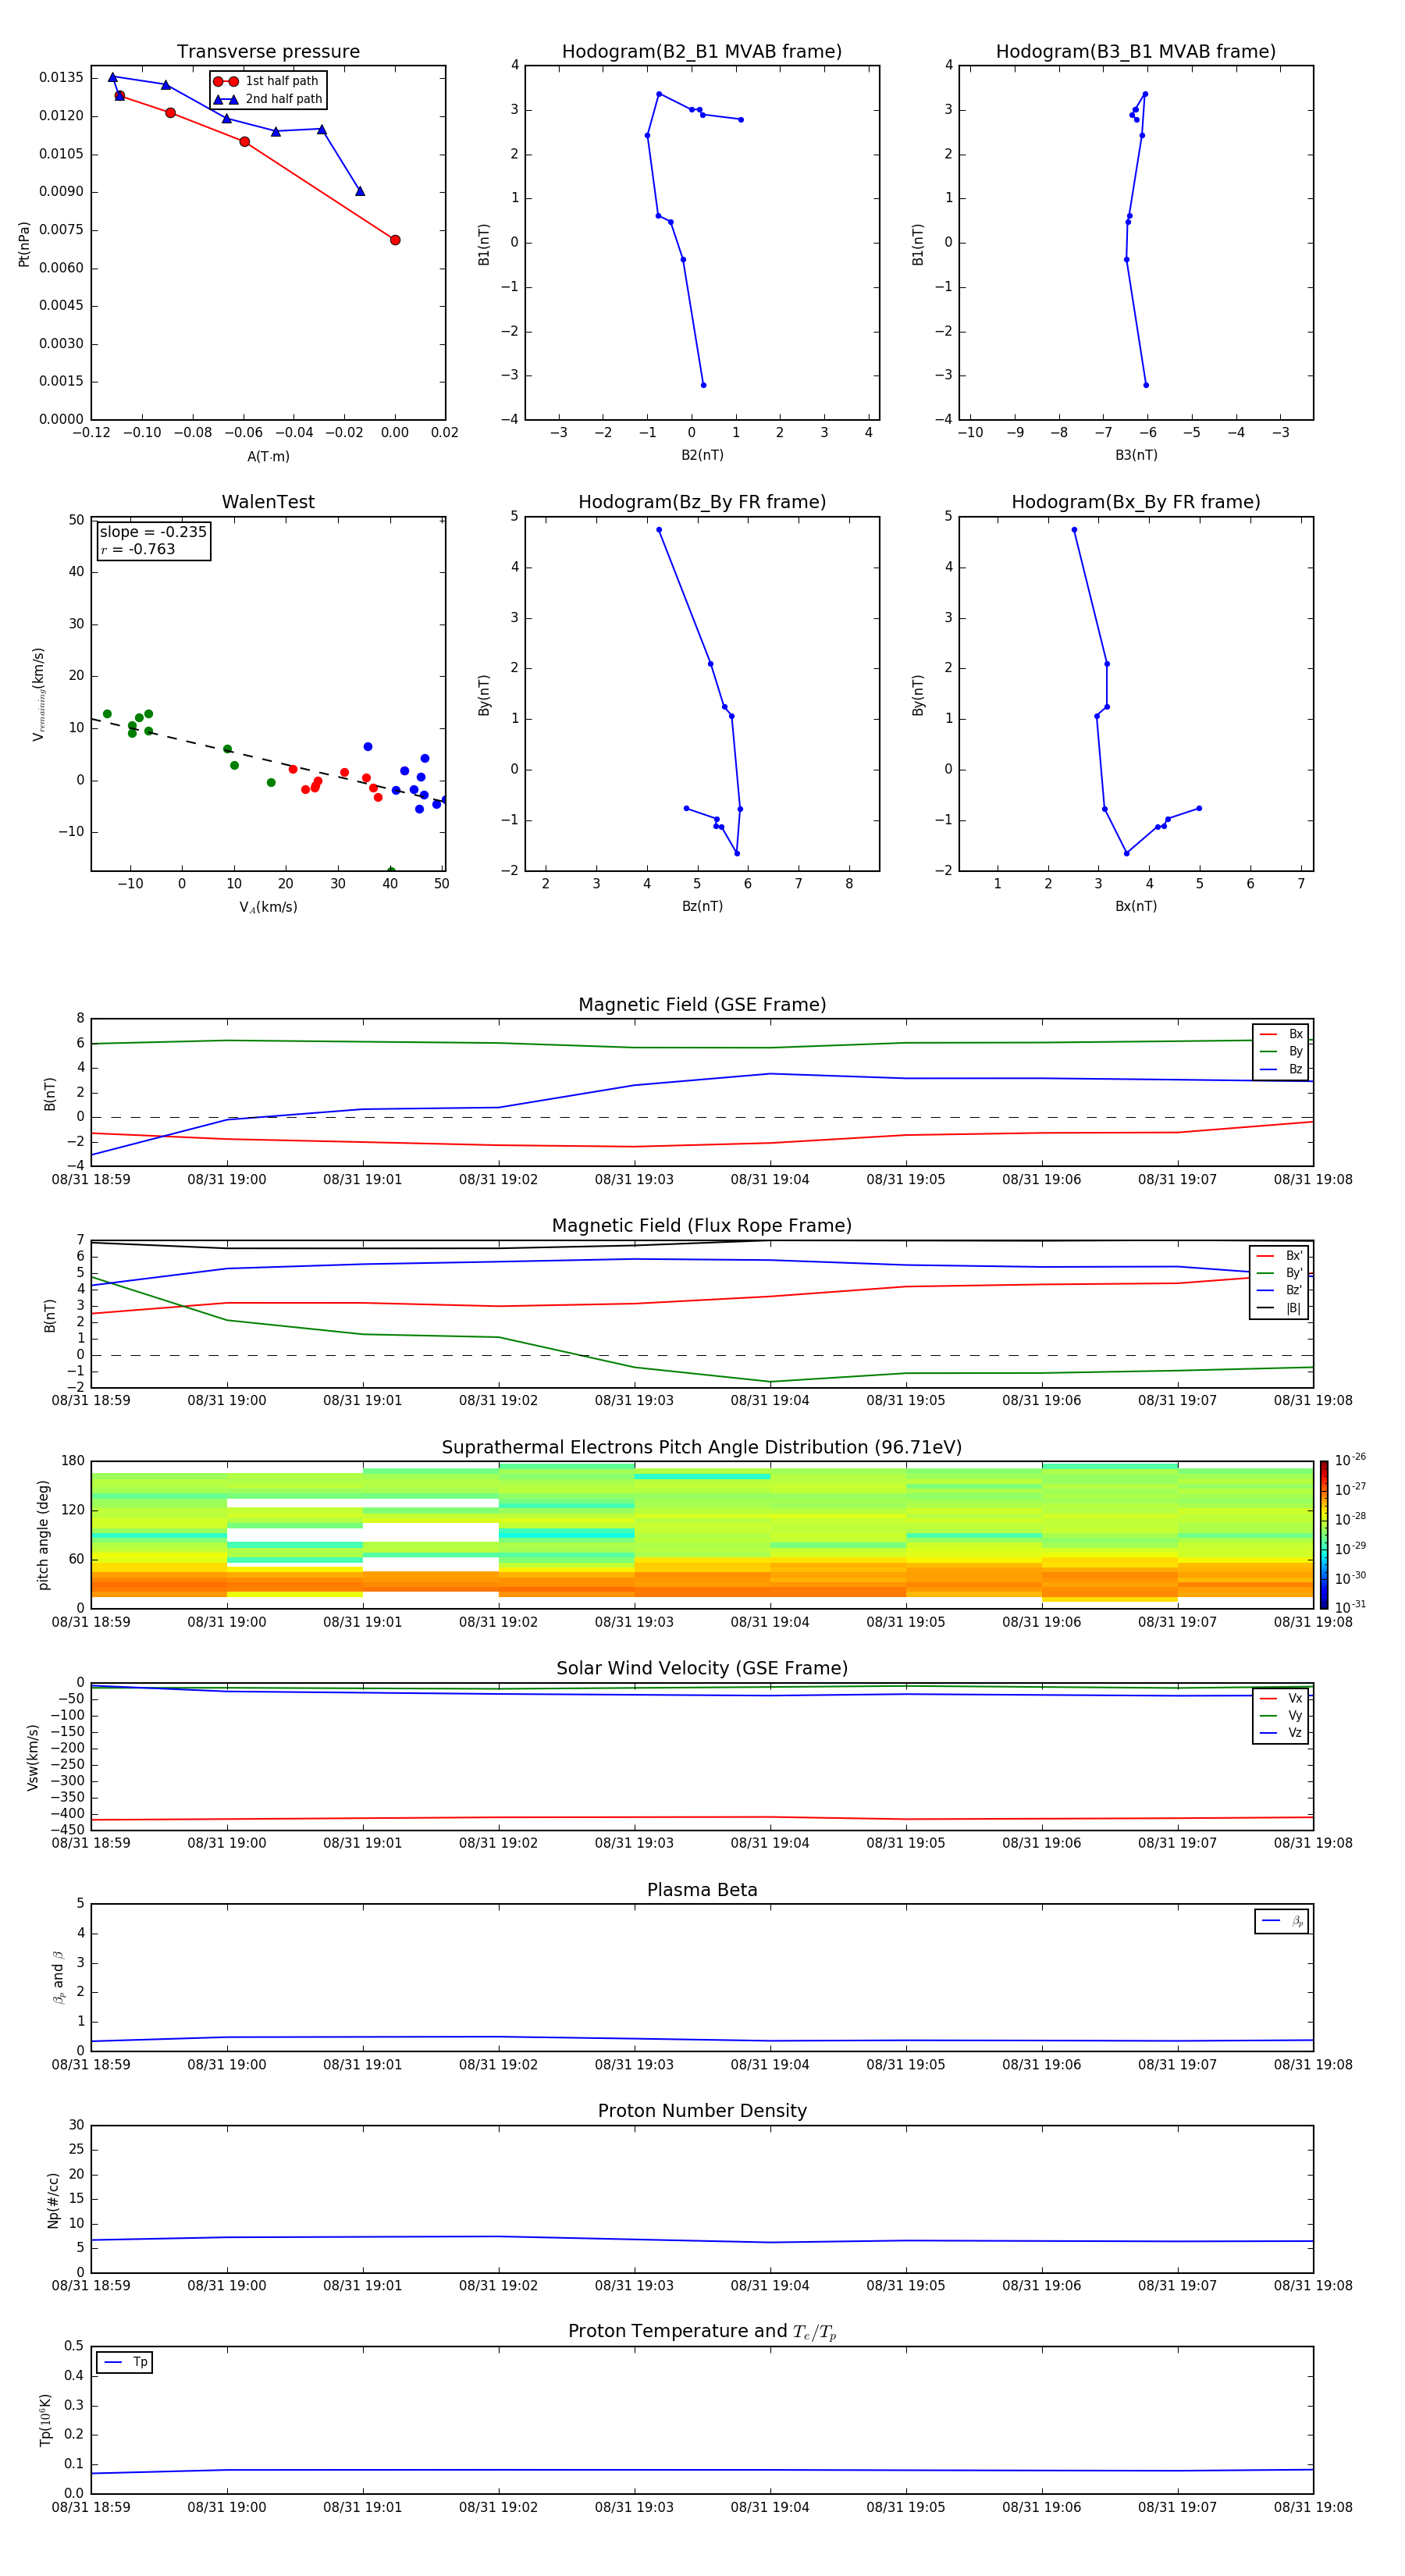The image size is (1405, 2576).
Task: Click 'Magnetic Field (GSE Frame)' title
Action: 702,1005
